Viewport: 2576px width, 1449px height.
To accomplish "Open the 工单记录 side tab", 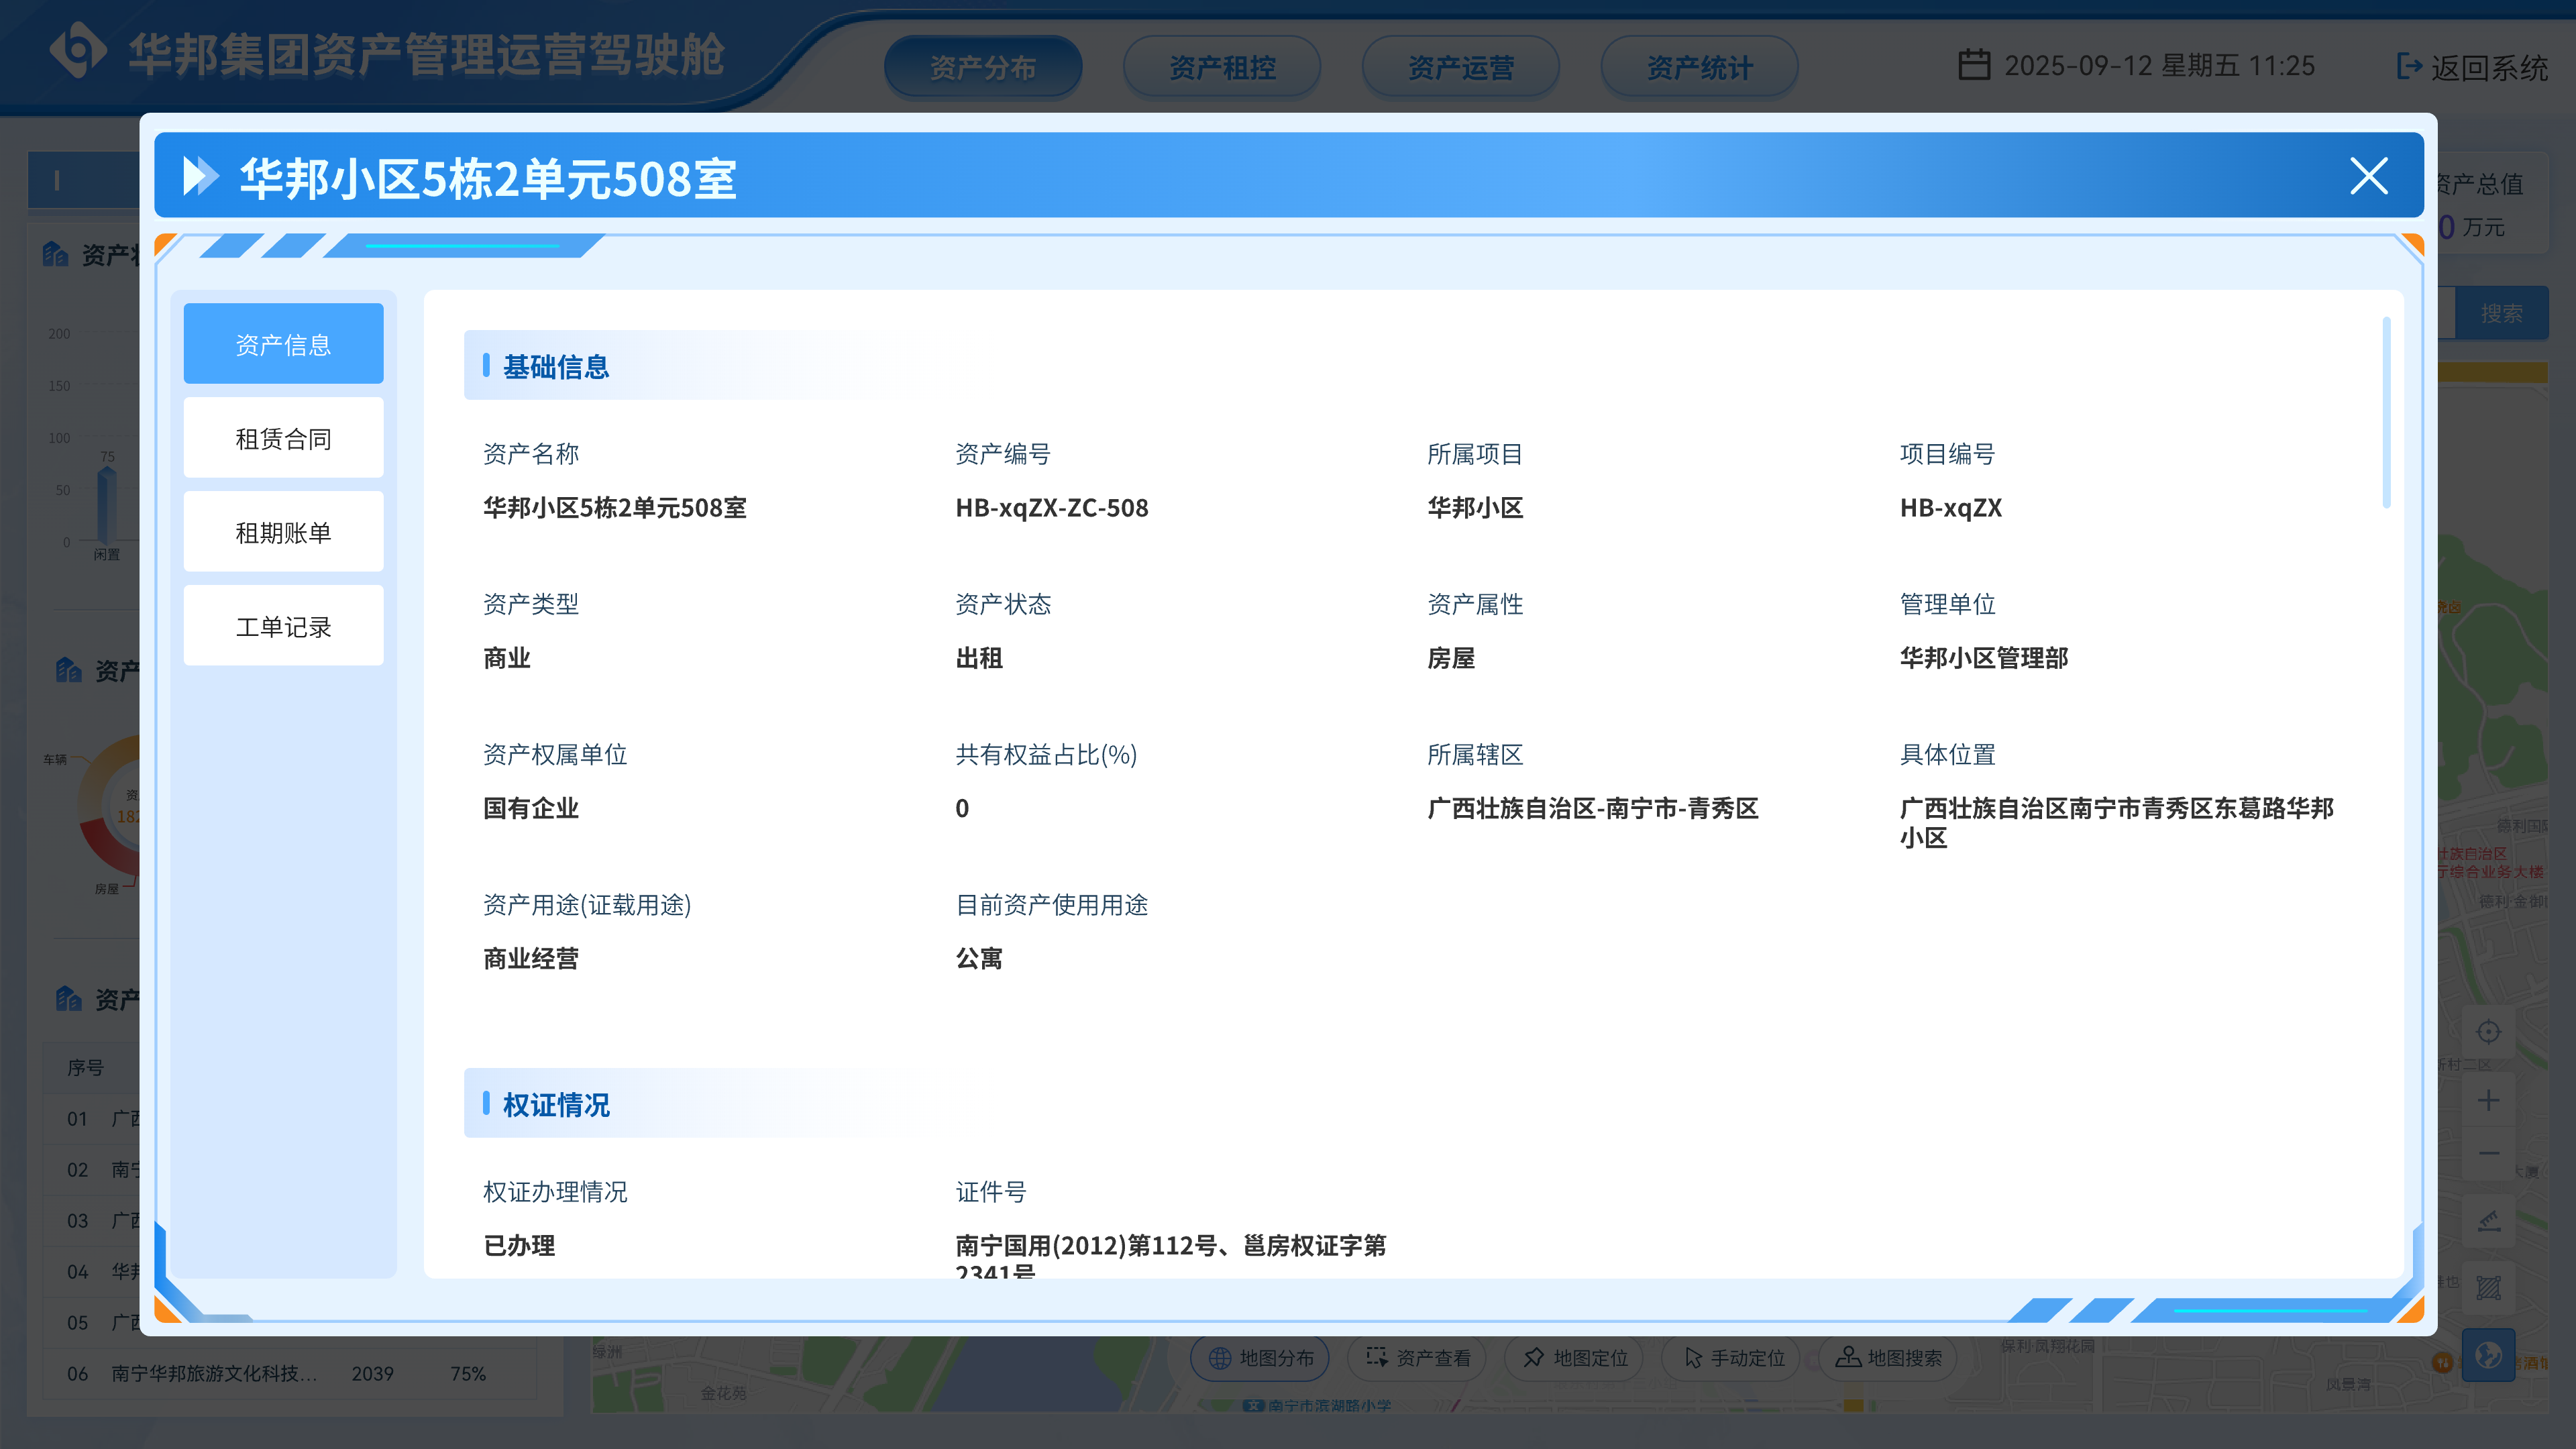I will click(283, 626).
